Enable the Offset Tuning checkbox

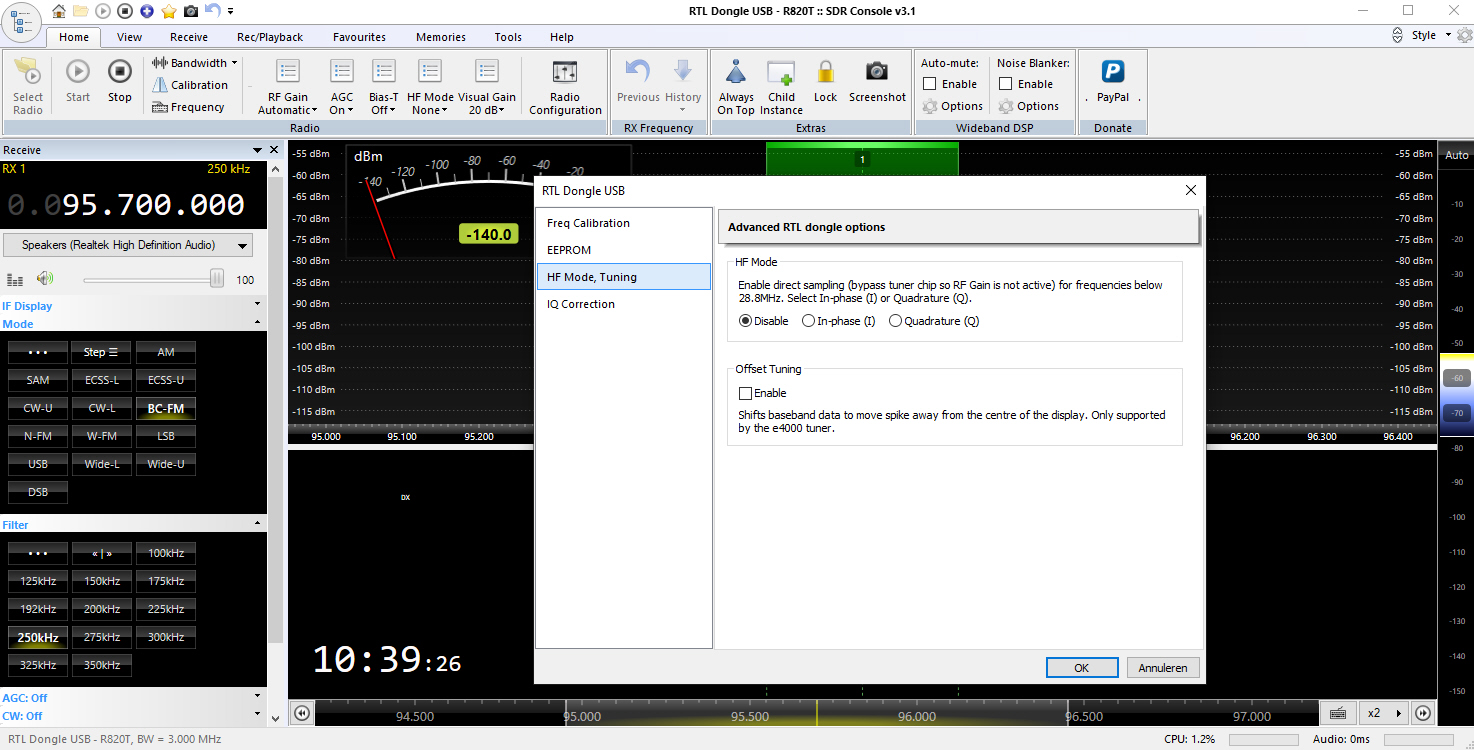point(745,393)
